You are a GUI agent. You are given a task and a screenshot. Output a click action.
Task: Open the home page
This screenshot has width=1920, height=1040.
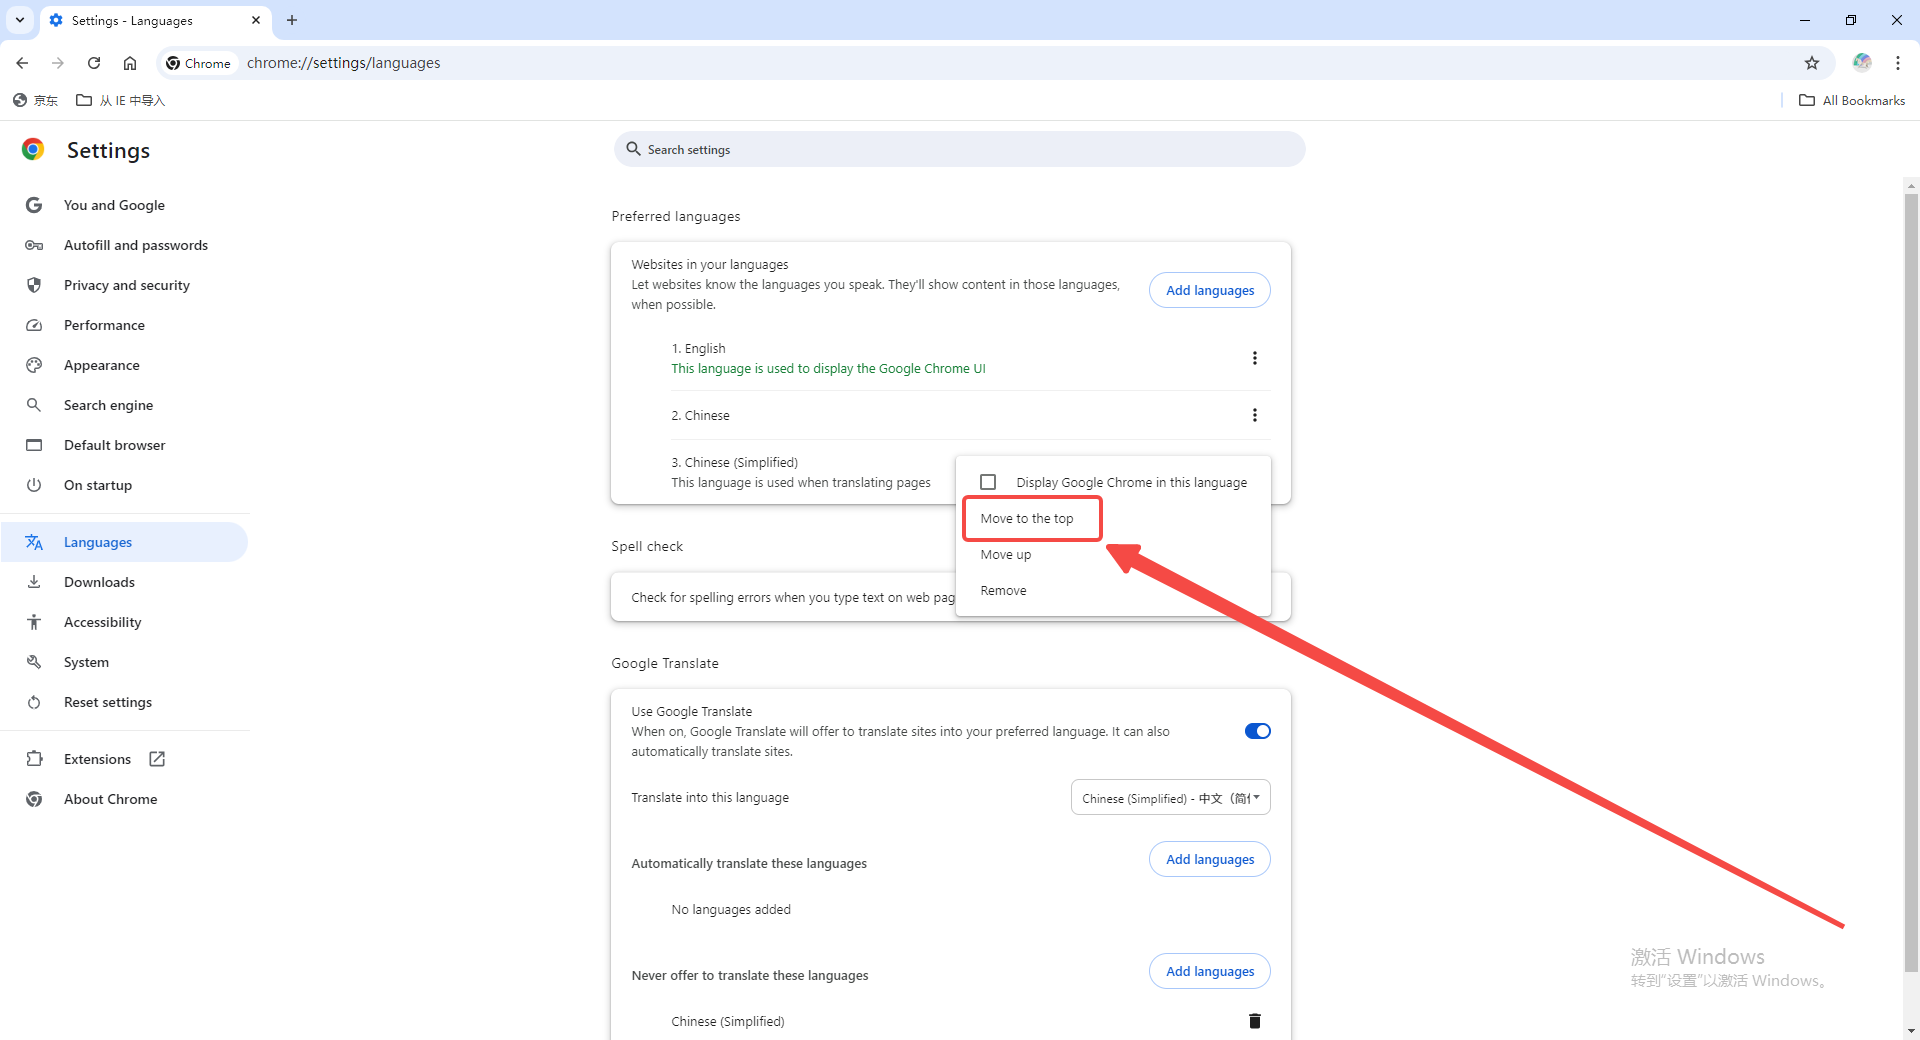click(130, 63)
